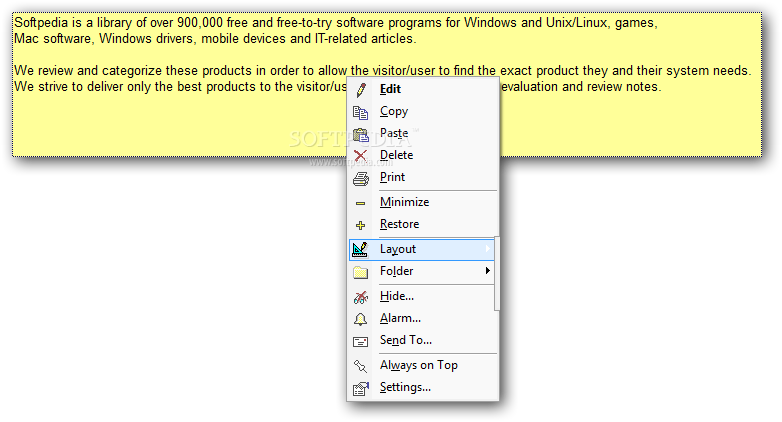Select the highlighted Layout menu label
This screenshot has width=782, height=422.
(397, 249)
